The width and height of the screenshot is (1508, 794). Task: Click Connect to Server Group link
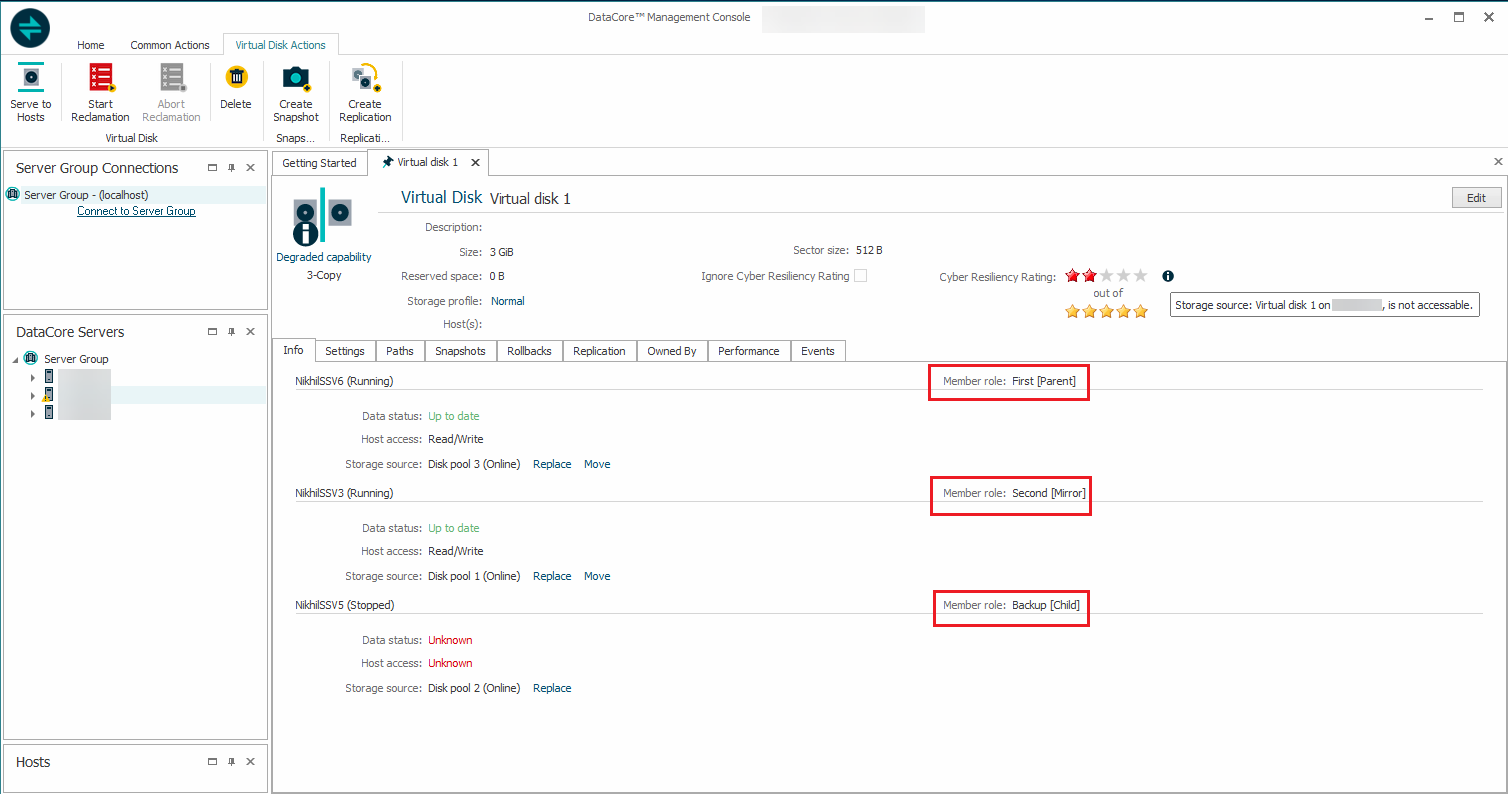coord(136,211)
